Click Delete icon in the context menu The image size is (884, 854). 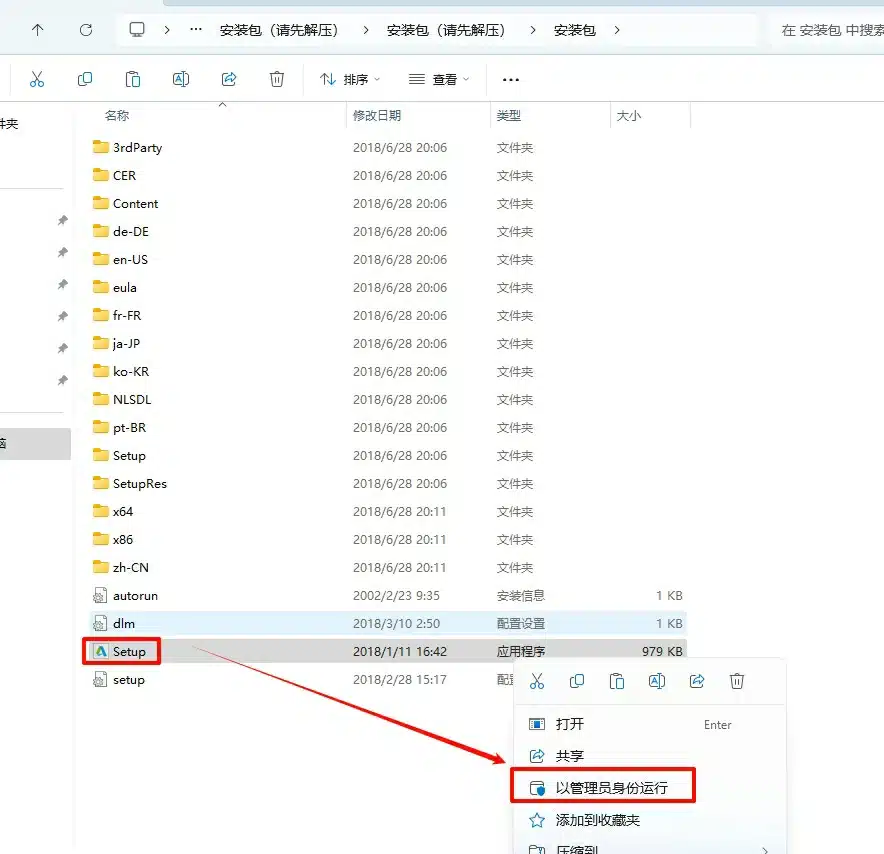(x=737, y=681)
